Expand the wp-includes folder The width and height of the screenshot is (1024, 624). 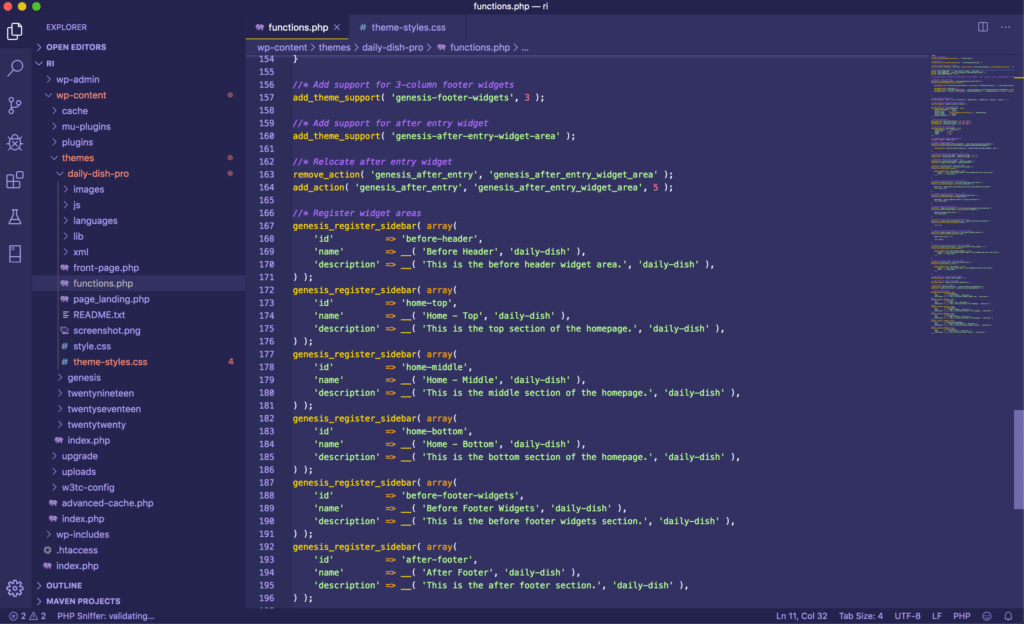[x=82, y=534]
